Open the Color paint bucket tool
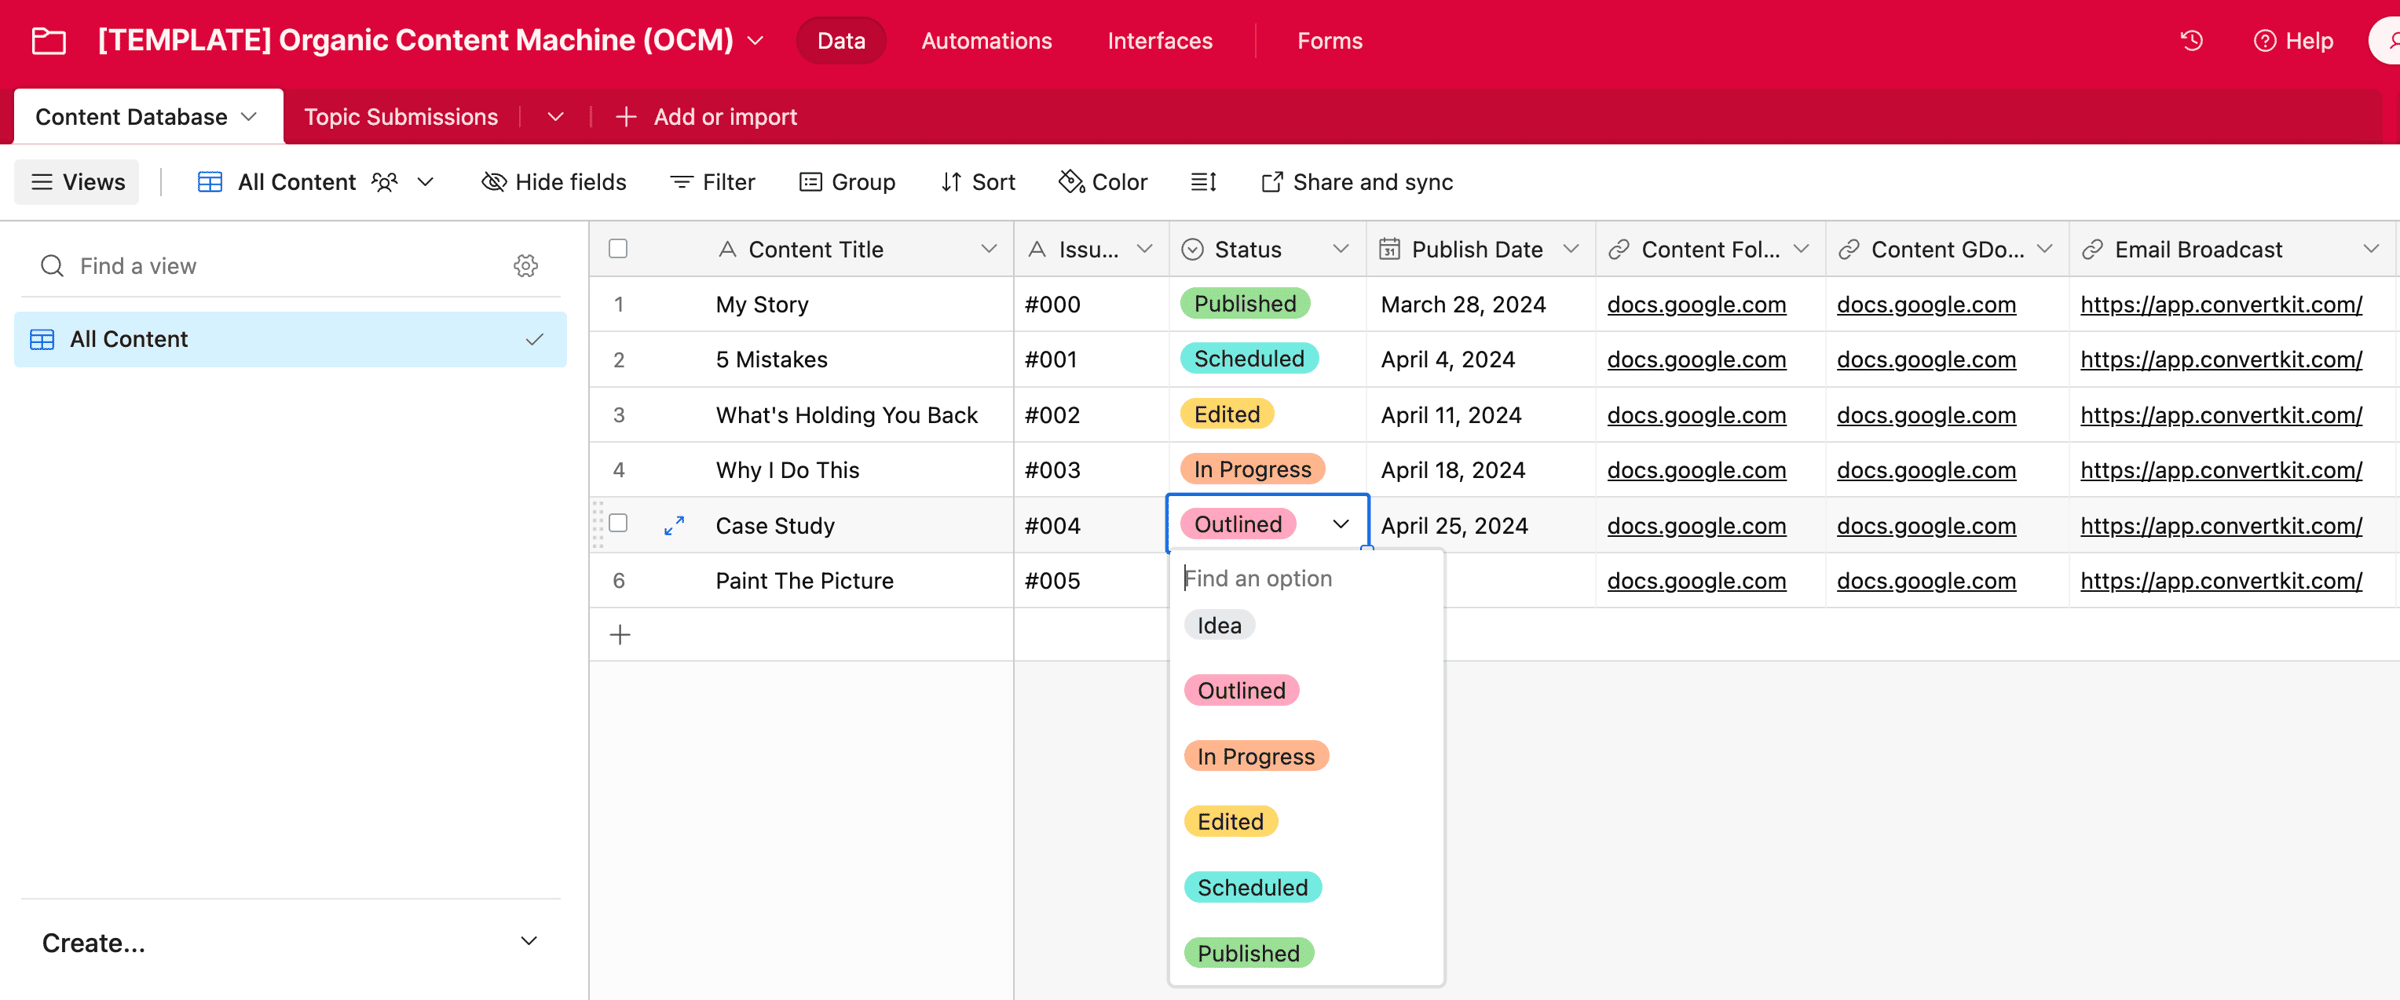2400x1000 pixels. tap(1103, 182)
